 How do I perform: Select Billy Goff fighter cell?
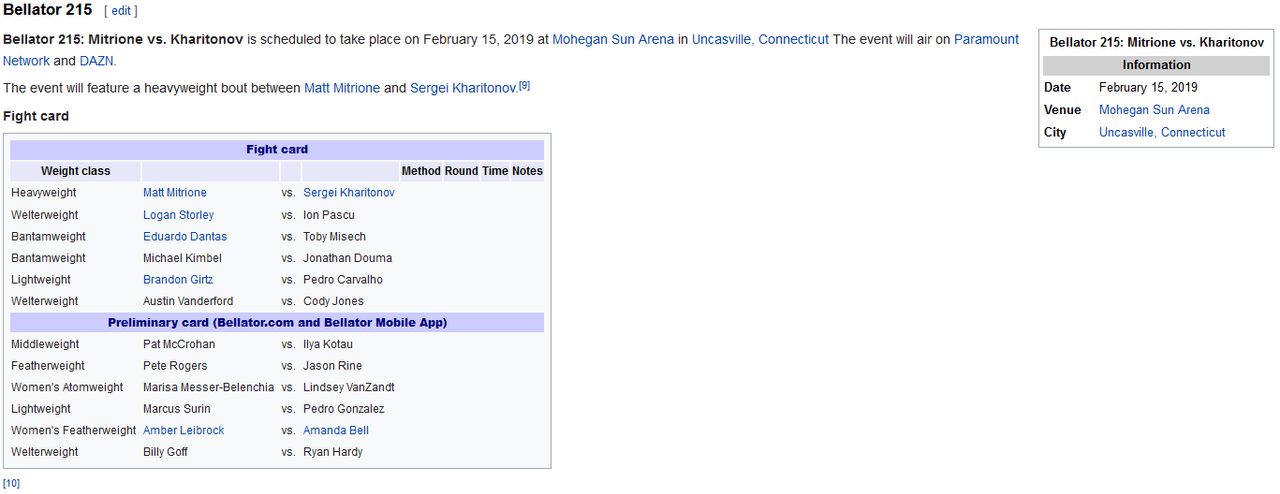tap(165, 452)
